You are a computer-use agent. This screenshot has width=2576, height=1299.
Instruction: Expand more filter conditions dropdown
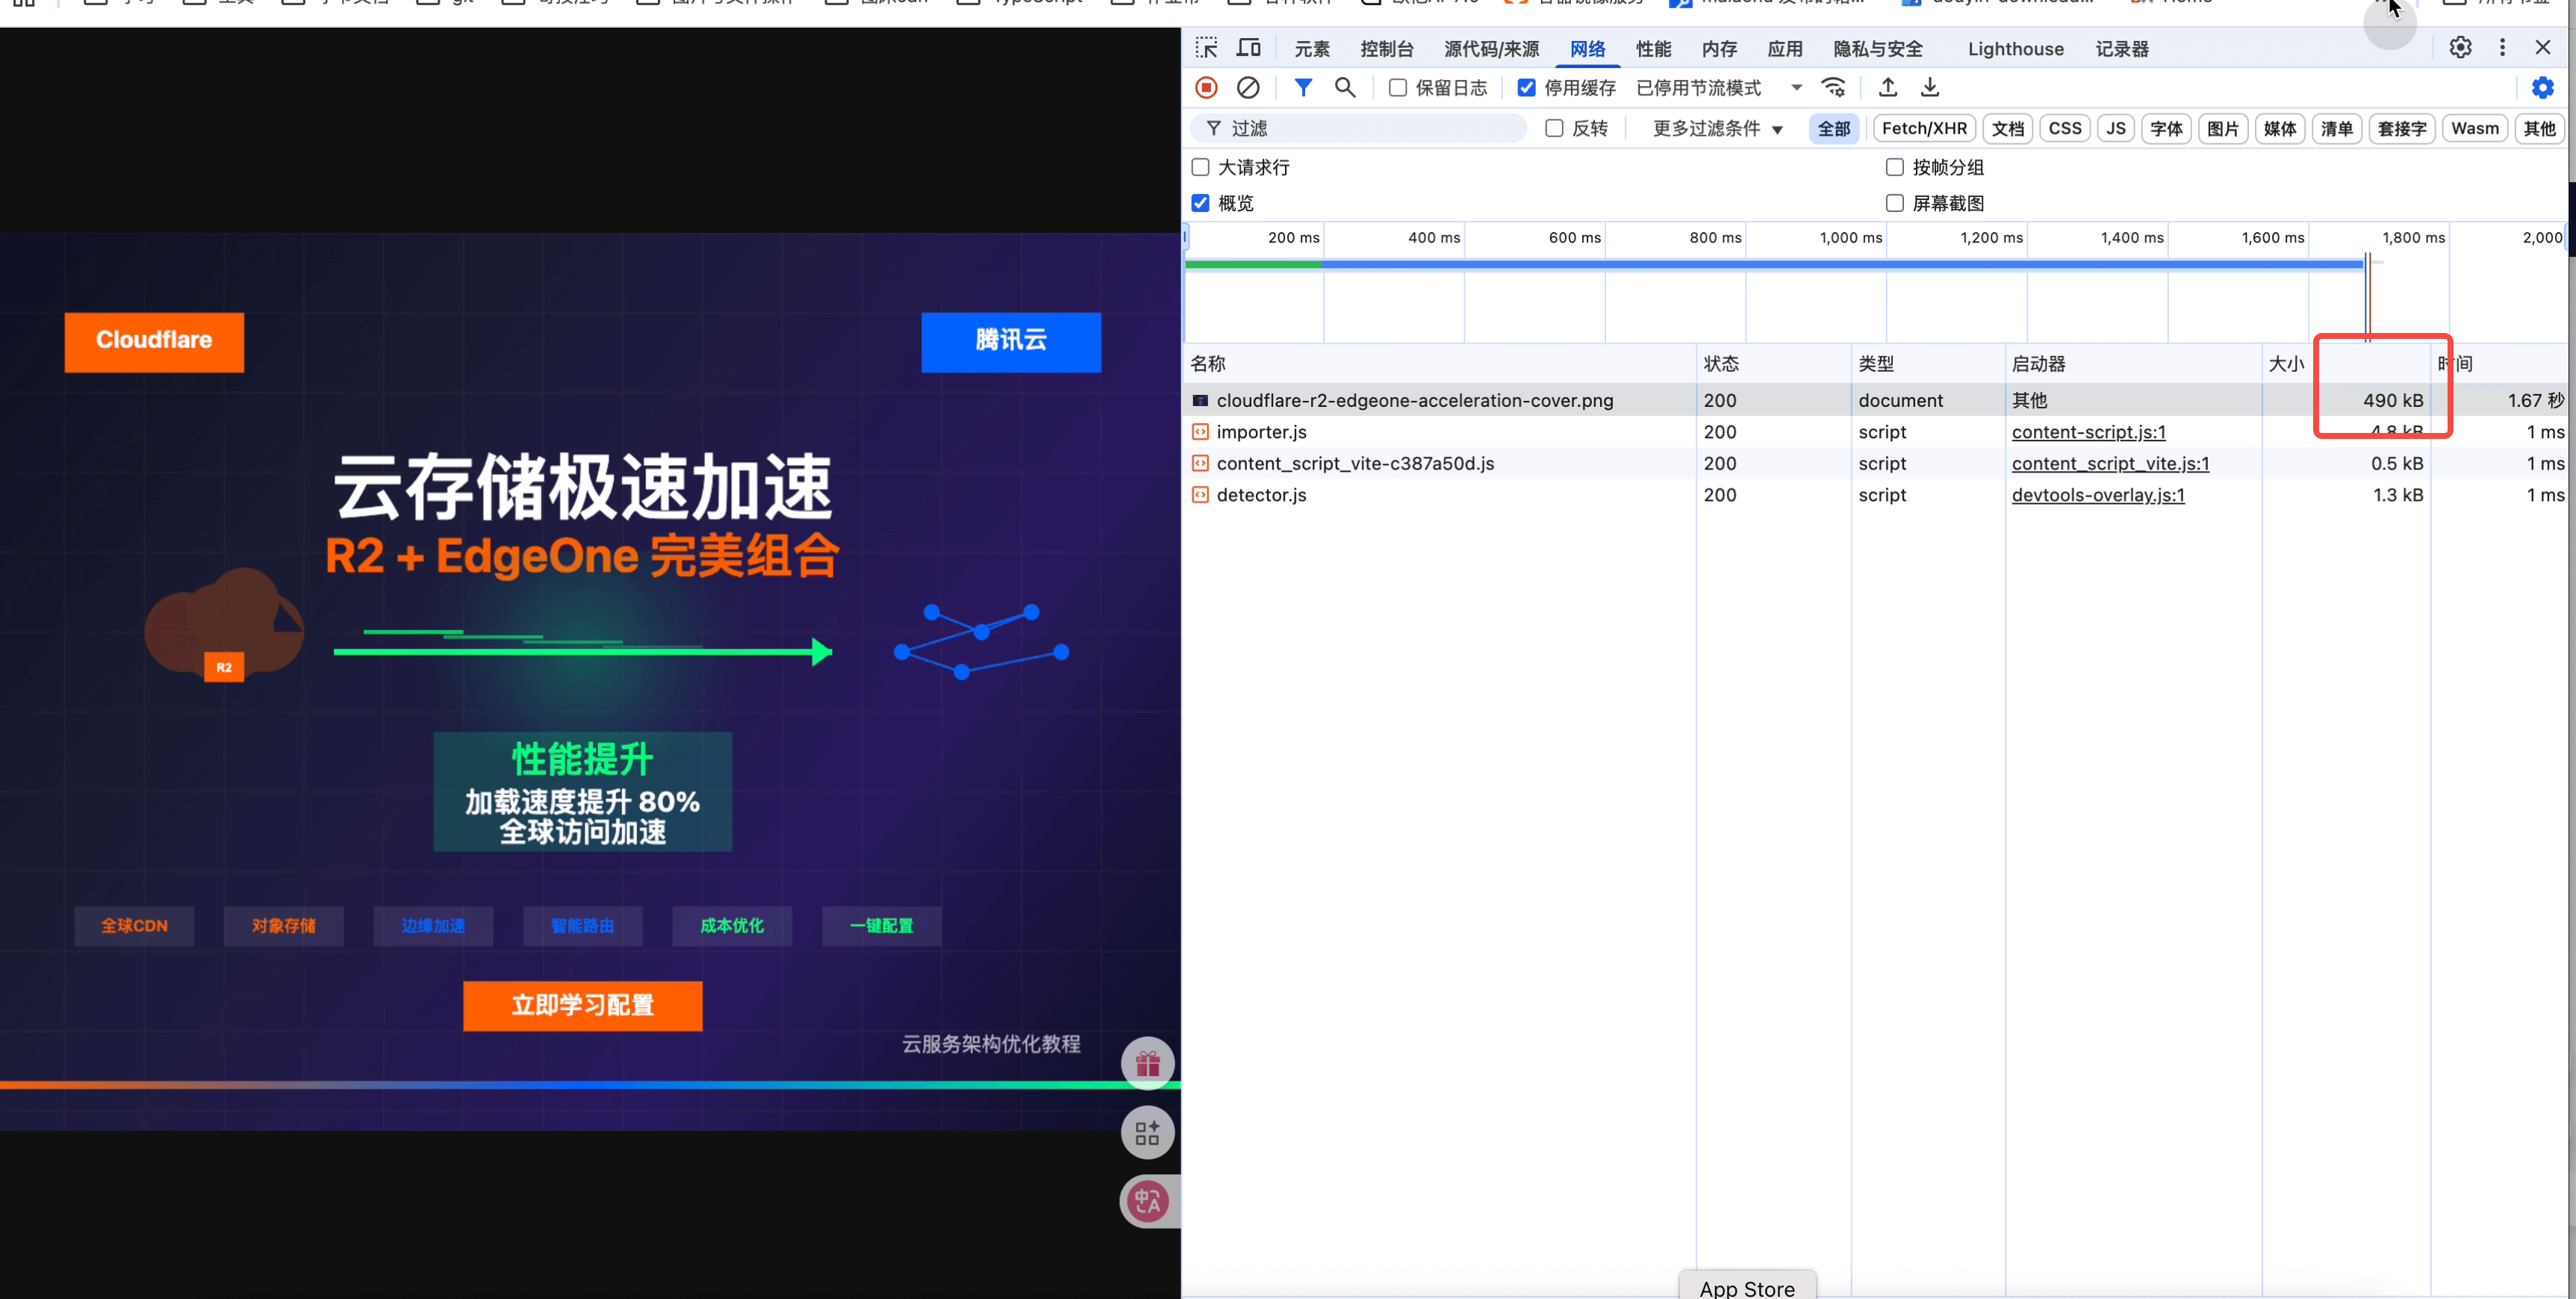1717,129
